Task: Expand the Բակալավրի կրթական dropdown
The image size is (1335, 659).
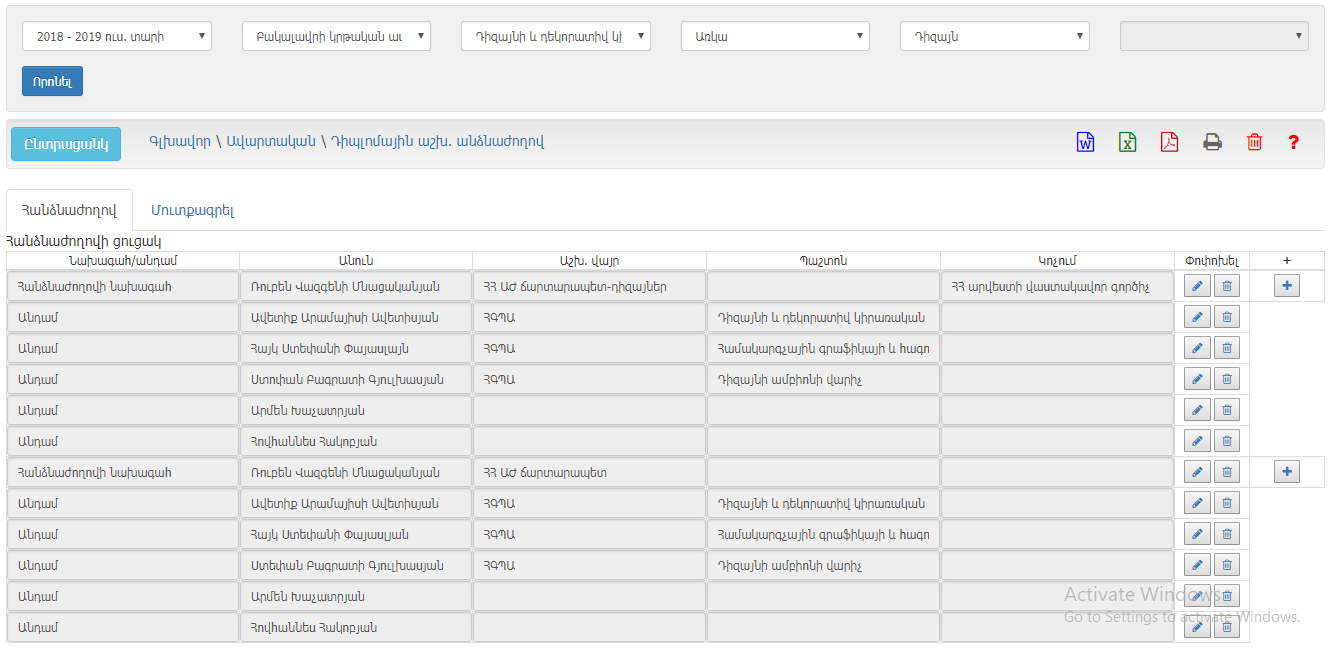Action: click(336, 37)
